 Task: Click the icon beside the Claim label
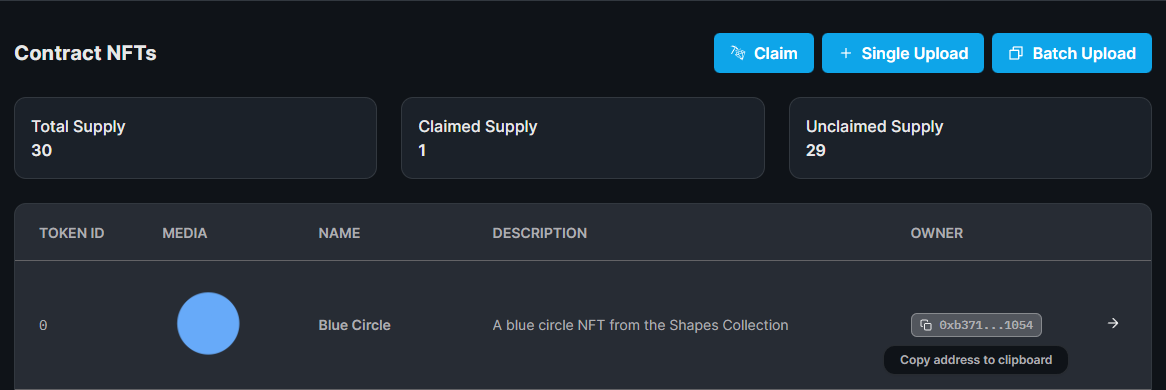click(738, 54)
